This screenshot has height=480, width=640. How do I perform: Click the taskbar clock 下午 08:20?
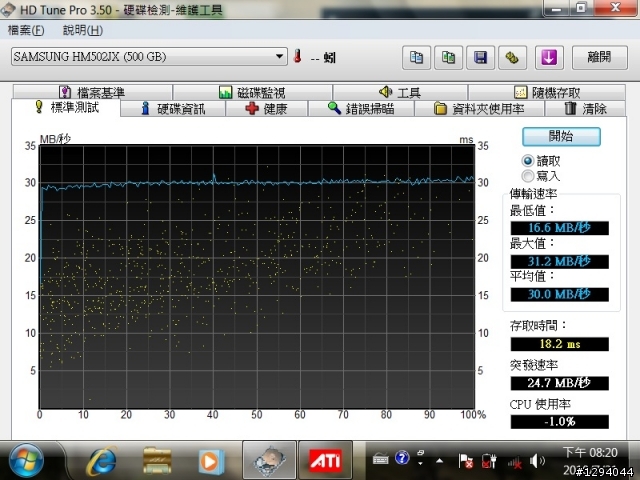(x=590, y=452)
